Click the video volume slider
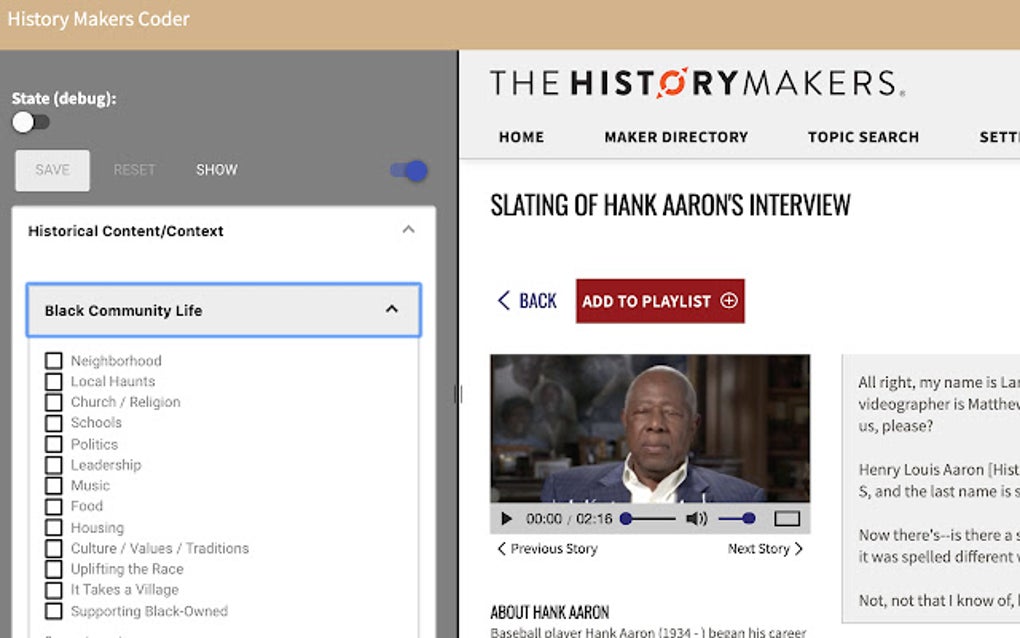The height and width of the screenshot is (638, 1020). pyautogui.click(x=737, y=519)
